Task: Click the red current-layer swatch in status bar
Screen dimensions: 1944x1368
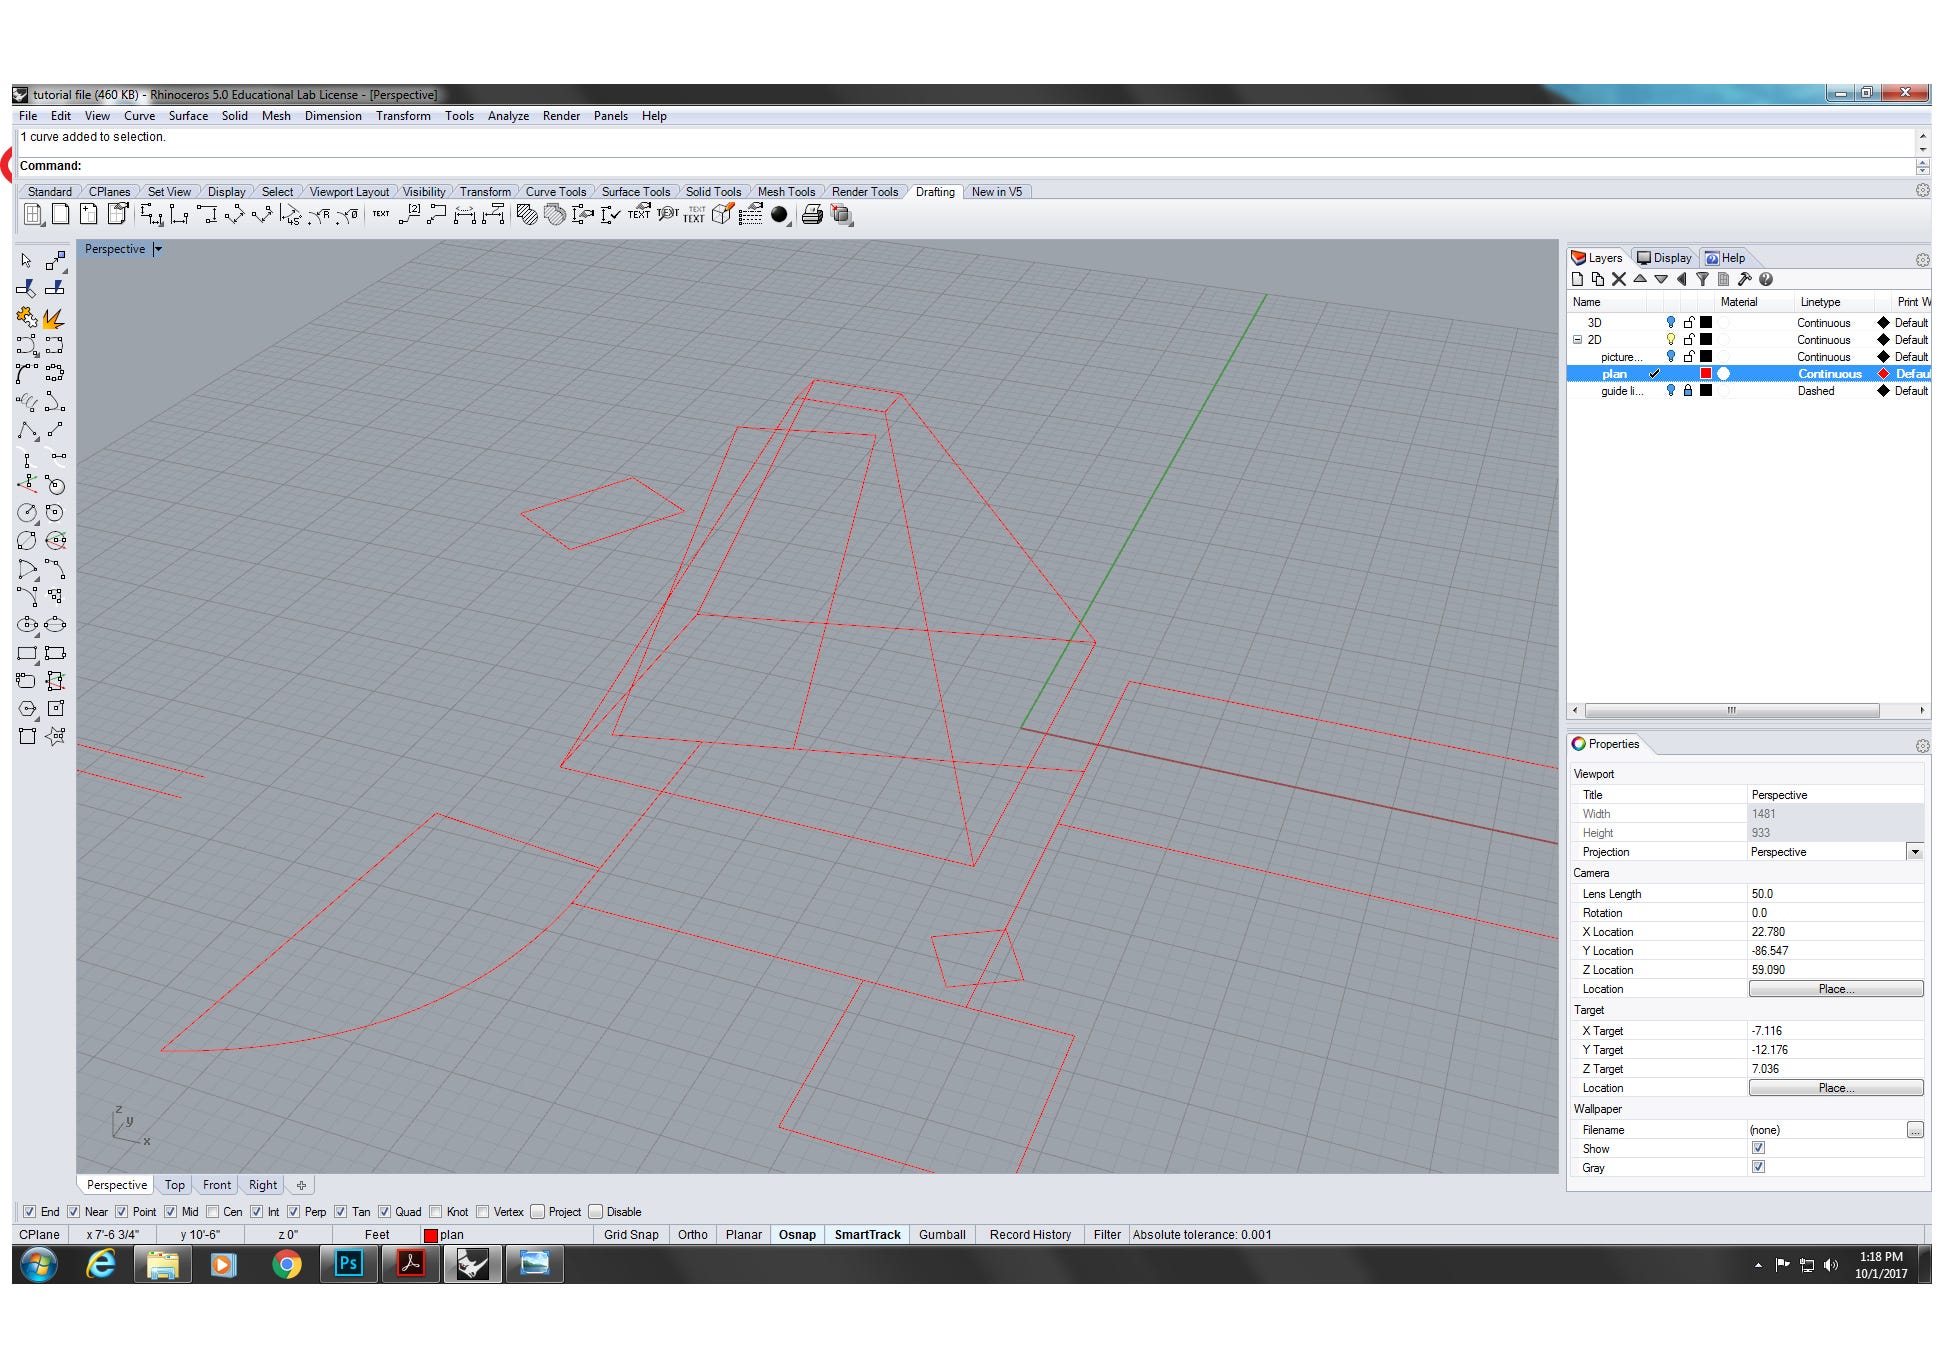Action: tap(431, 1235)
